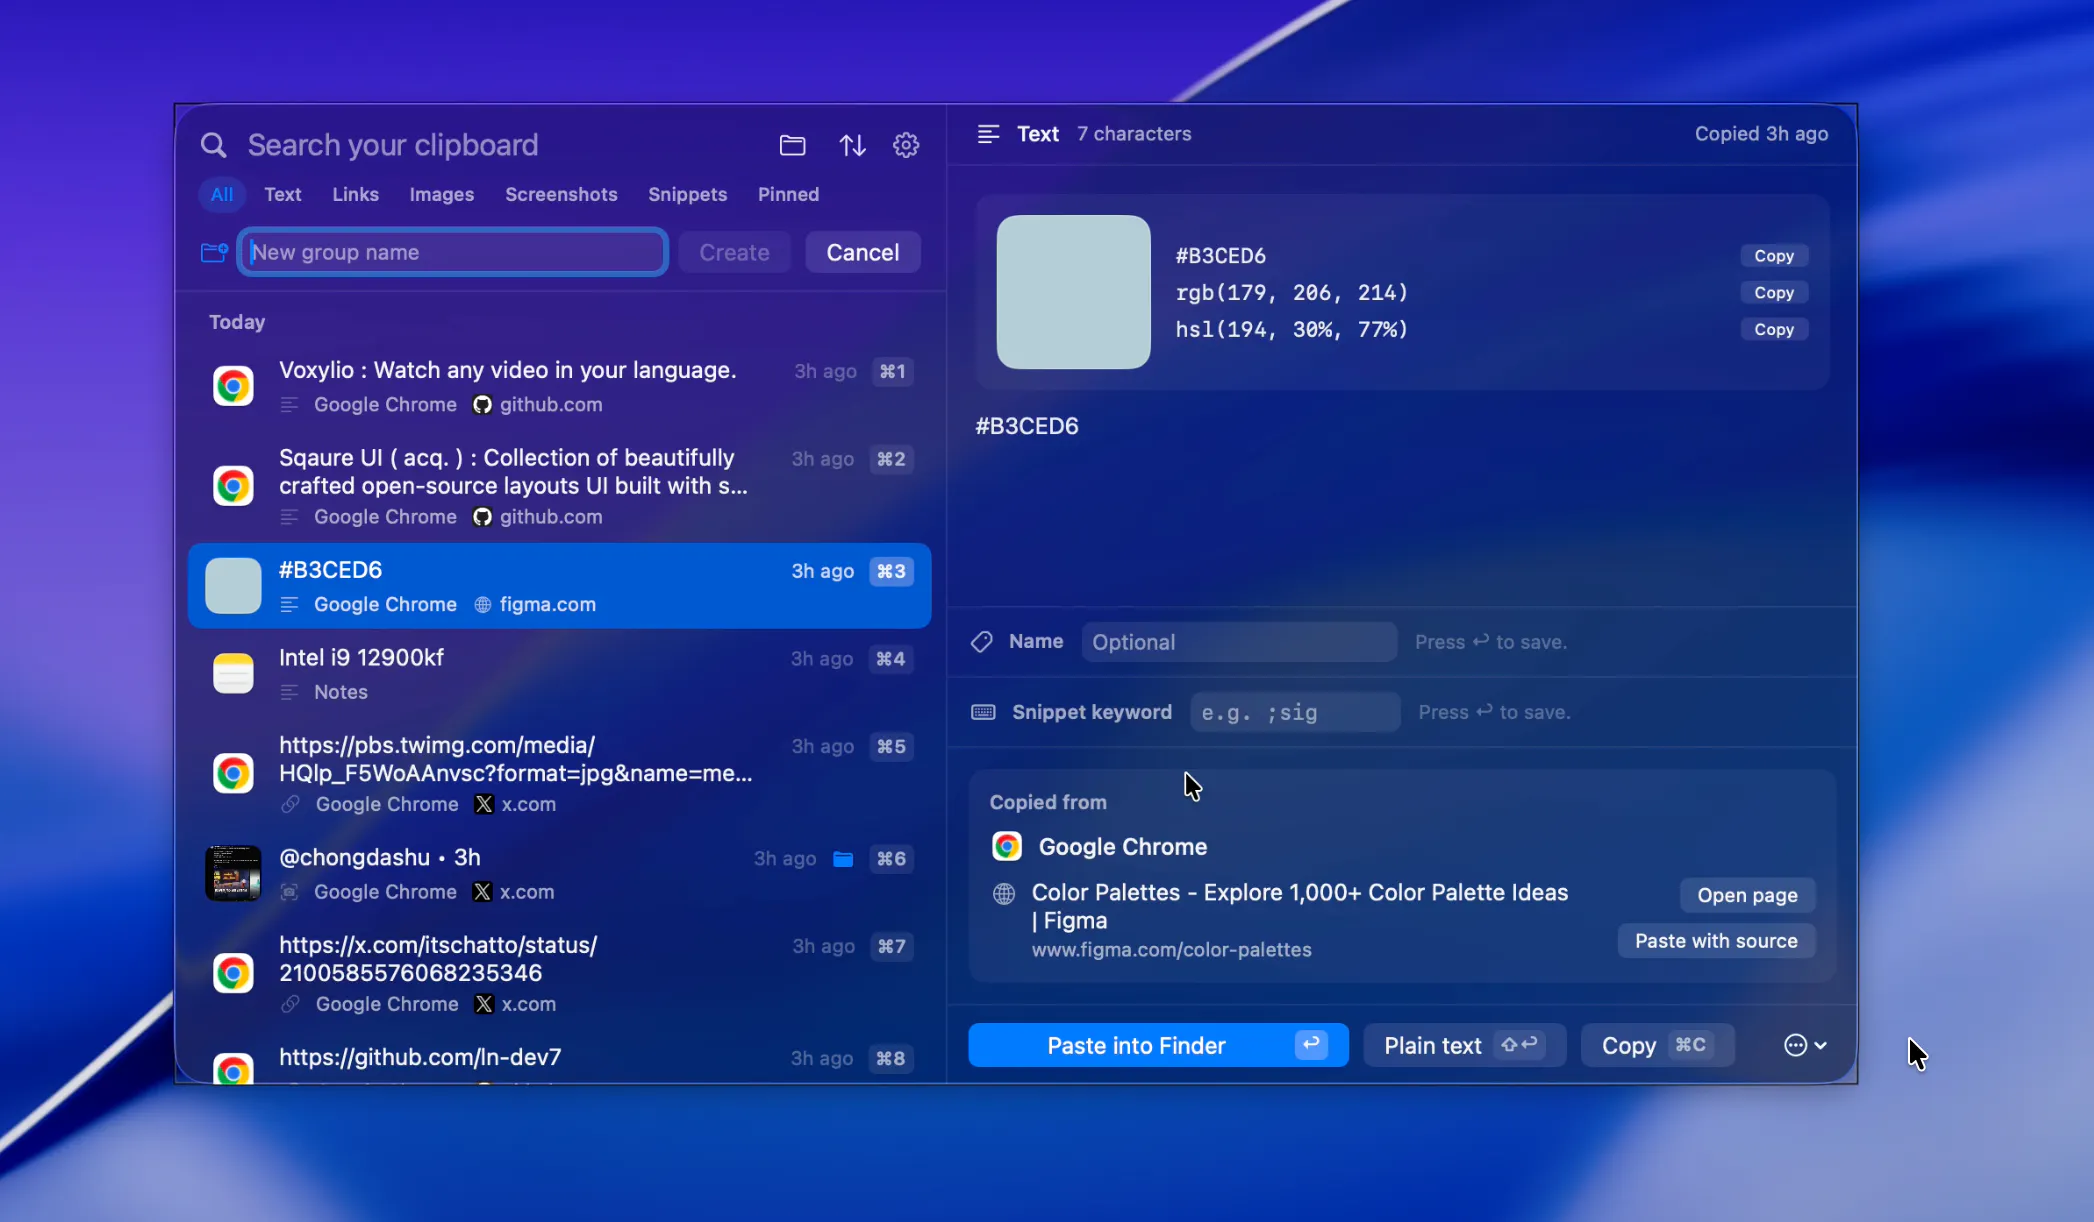Copy the hsl(194, 30%, 77%) value

pos(1774,330)
